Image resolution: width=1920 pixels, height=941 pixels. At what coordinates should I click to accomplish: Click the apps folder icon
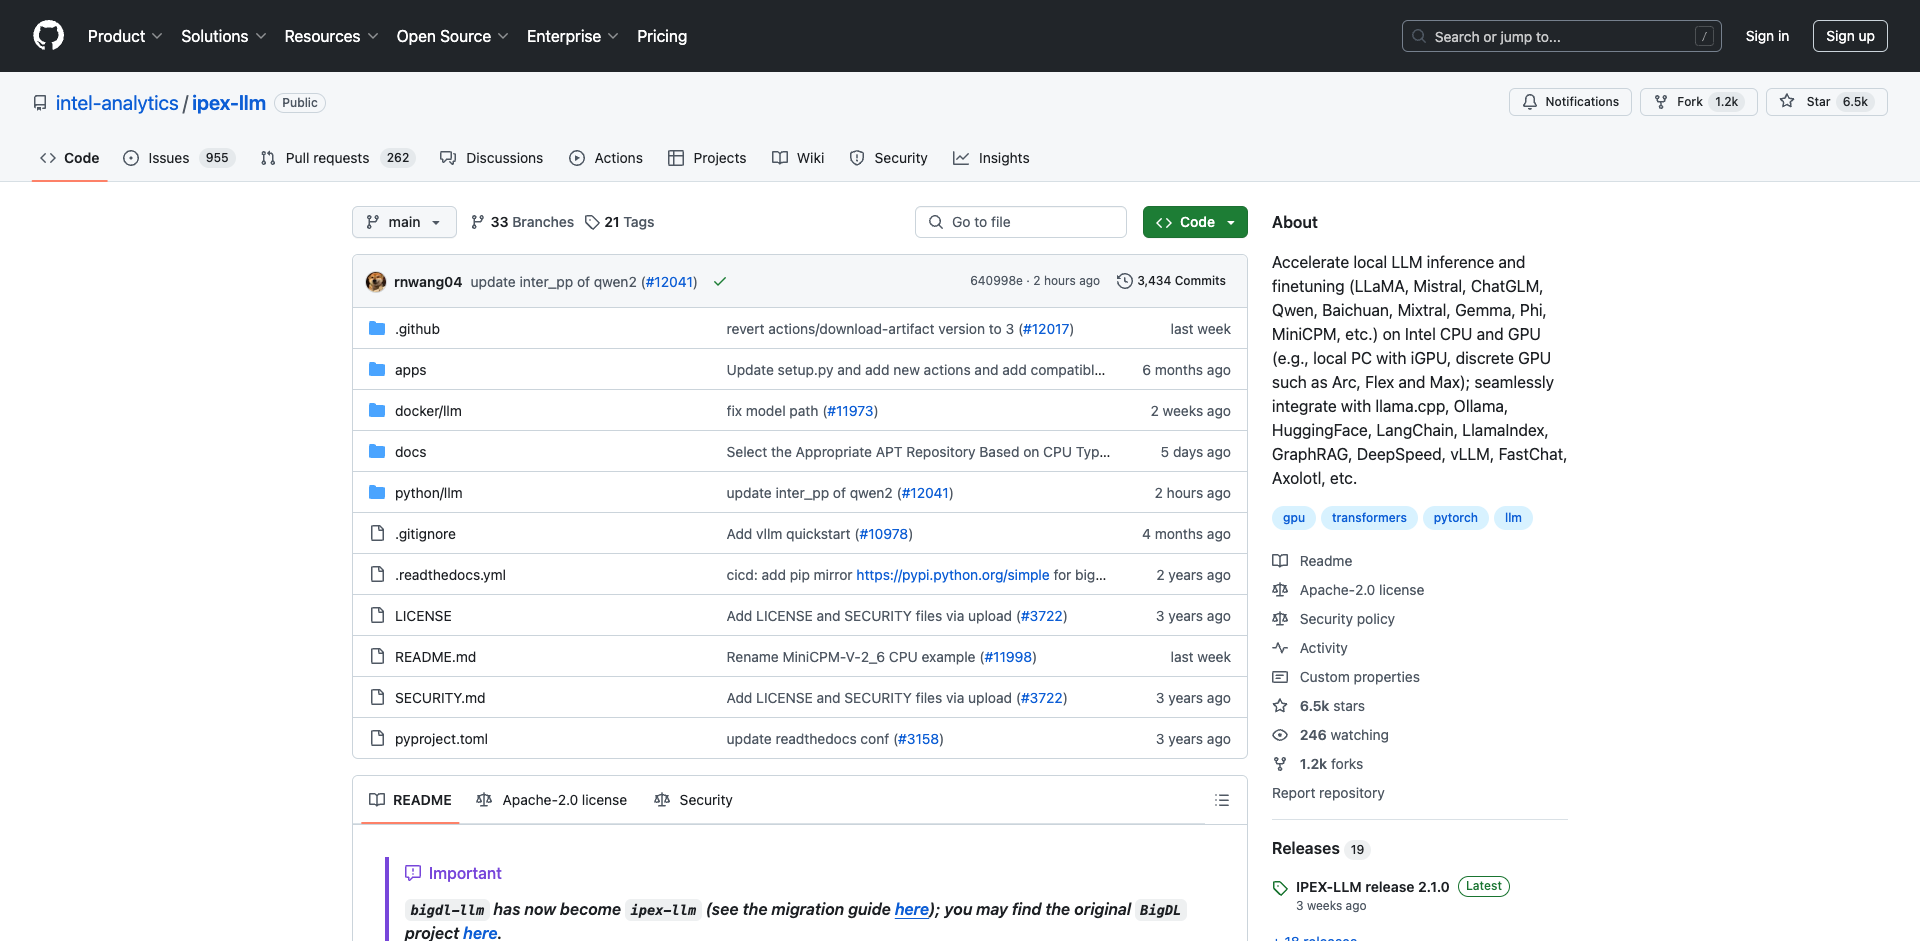pyautogui.click(x=377, y=370)
